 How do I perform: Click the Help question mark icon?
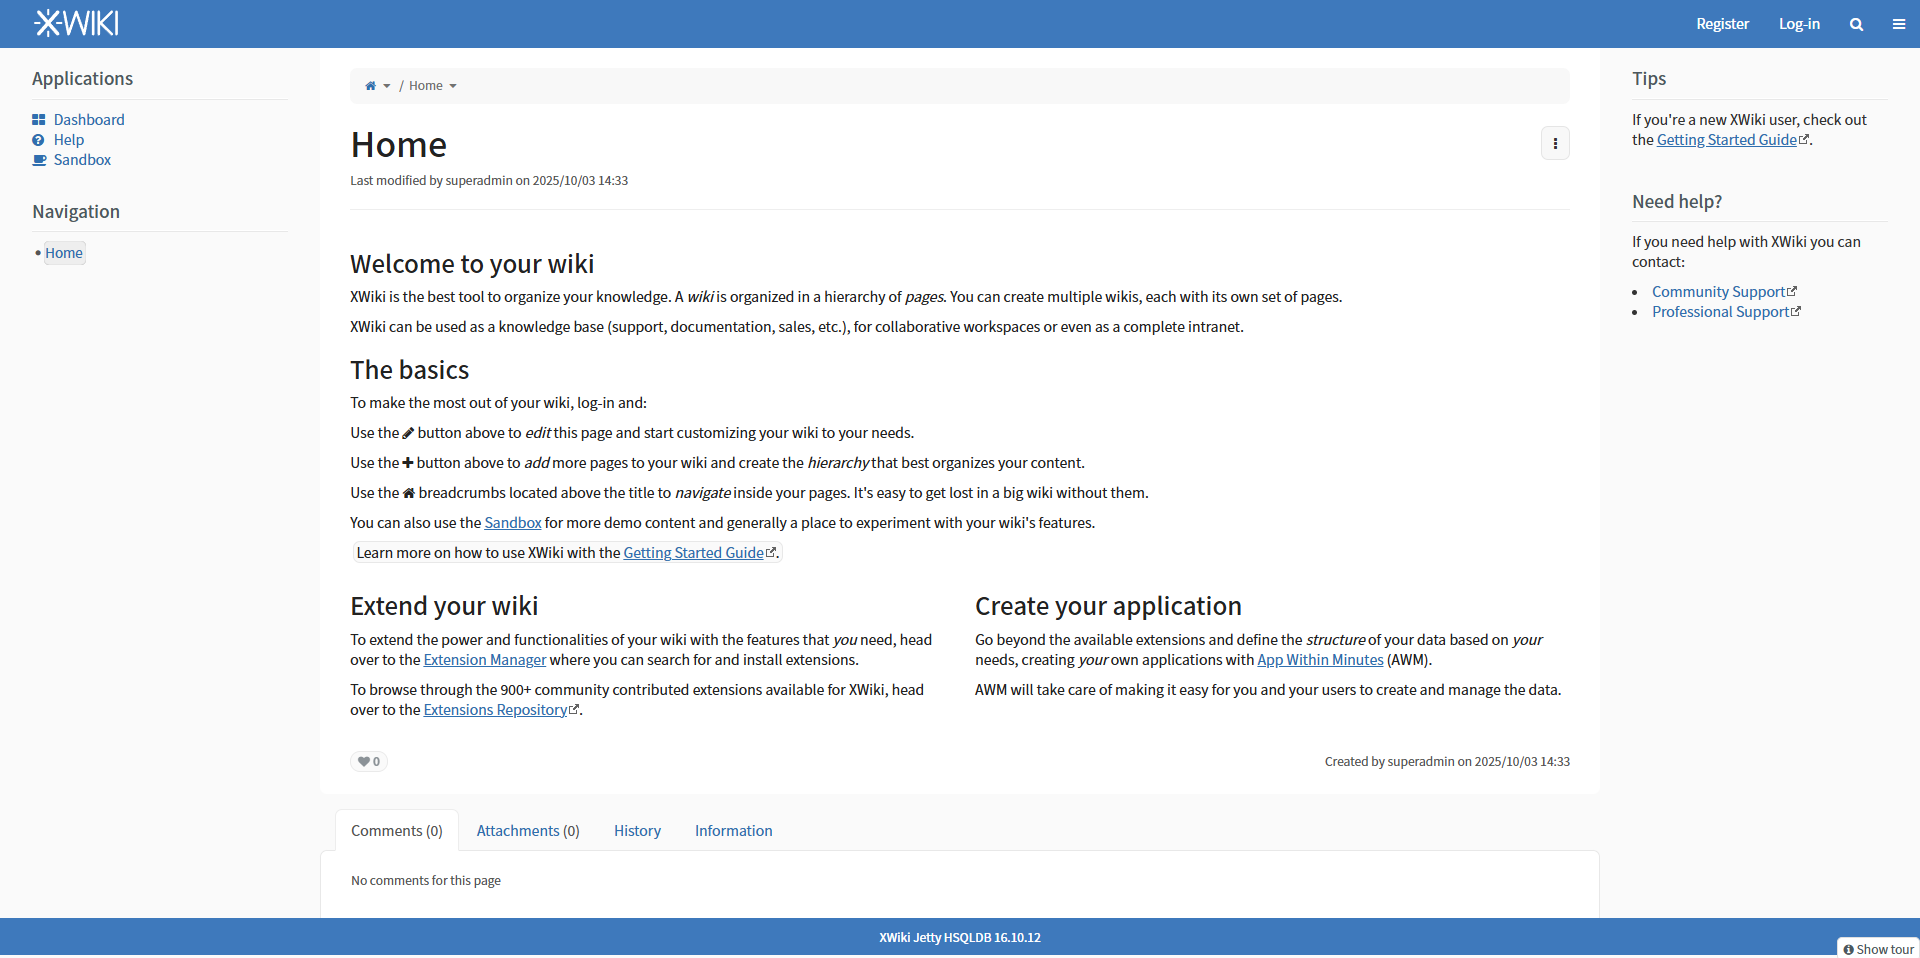tap(39, 140)
